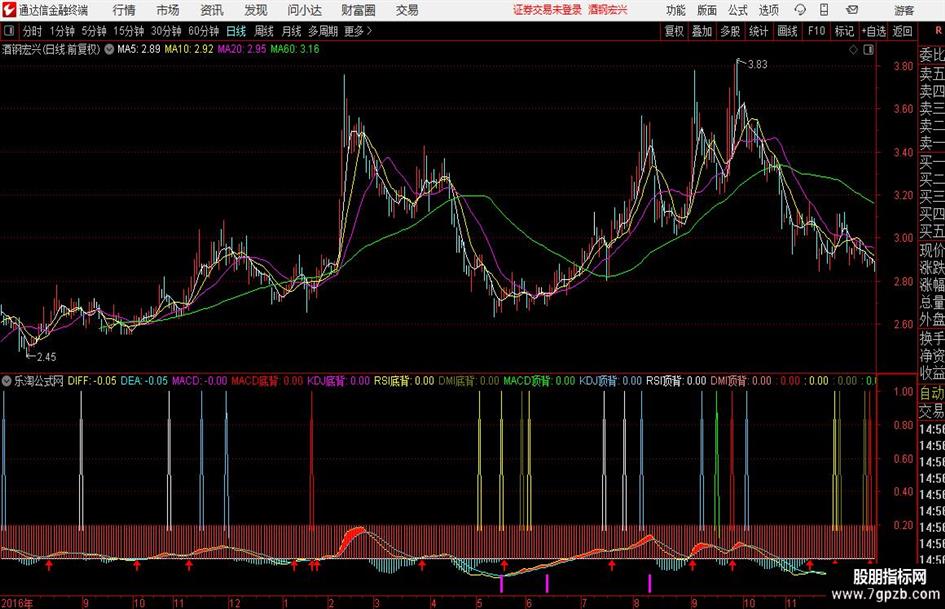Click the 多股 multi-stock button
This screenshot has width=945, height=609.
point(729,31)
